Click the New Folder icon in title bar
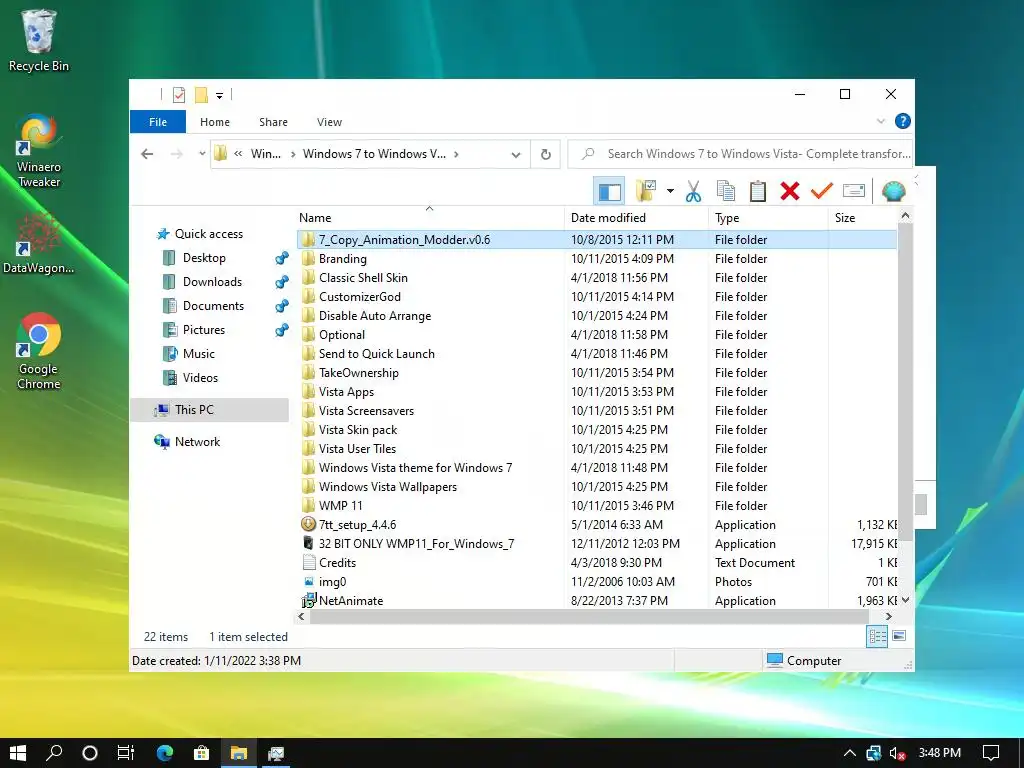The height and width of the screenshot is (768, 1024). pyautogui.click(x=201, y=95)
